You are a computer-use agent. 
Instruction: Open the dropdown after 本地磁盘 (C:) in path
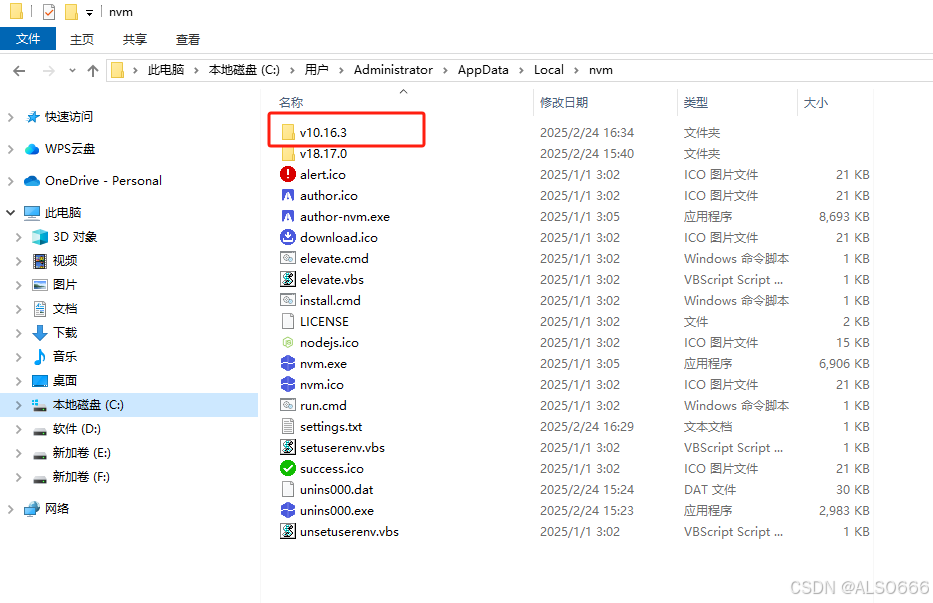[x=292, y=70]
